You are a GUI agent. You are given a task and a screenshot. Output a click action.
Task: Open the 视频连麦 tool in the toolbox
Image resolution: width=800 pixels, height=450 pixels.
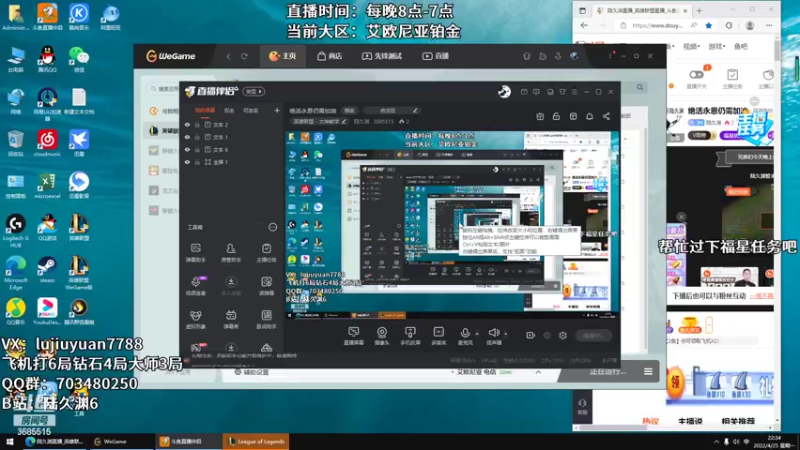[x=195, y=286]
